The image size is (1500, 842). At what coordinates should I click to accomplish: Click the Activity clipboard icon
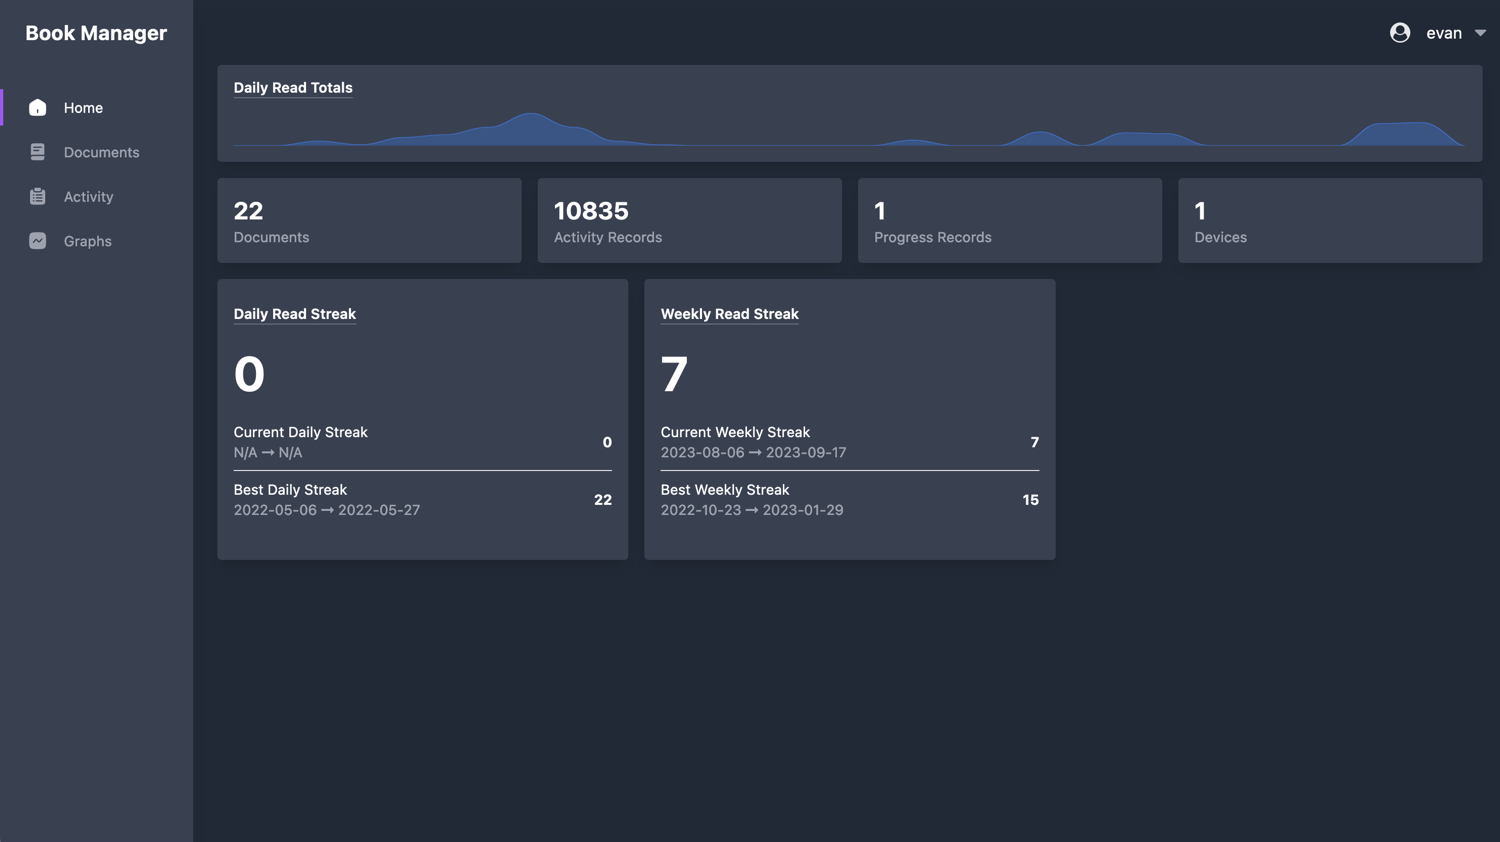click(x=37, y=197)
